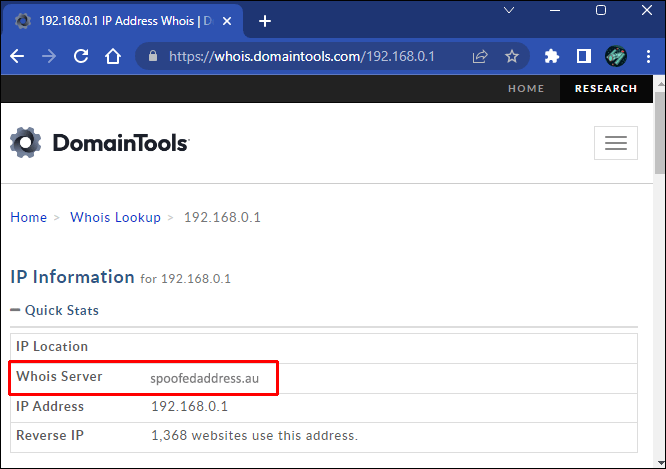Close the 192.168.0.1 Whois tab
The height and width of the screenshot is (469, 666).
coord(227,21)
